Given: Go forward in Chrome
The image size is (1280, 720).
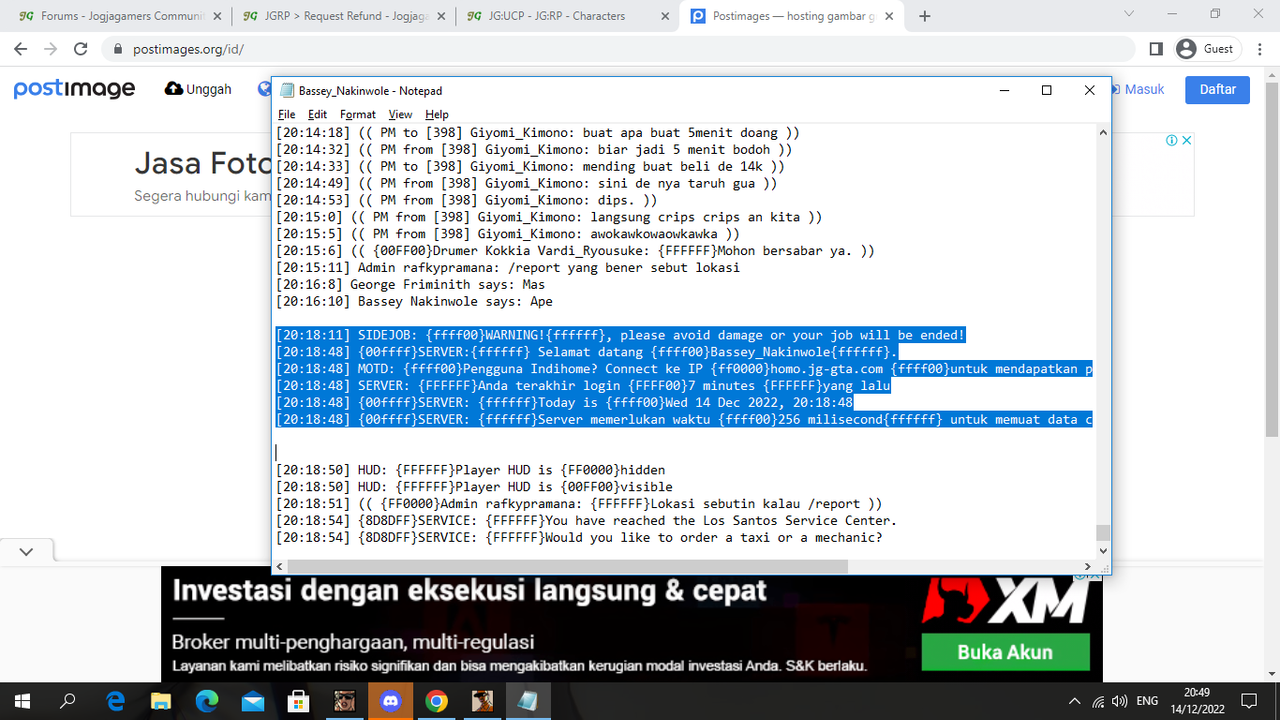Looking at the screenshot, I should point(51,49).
